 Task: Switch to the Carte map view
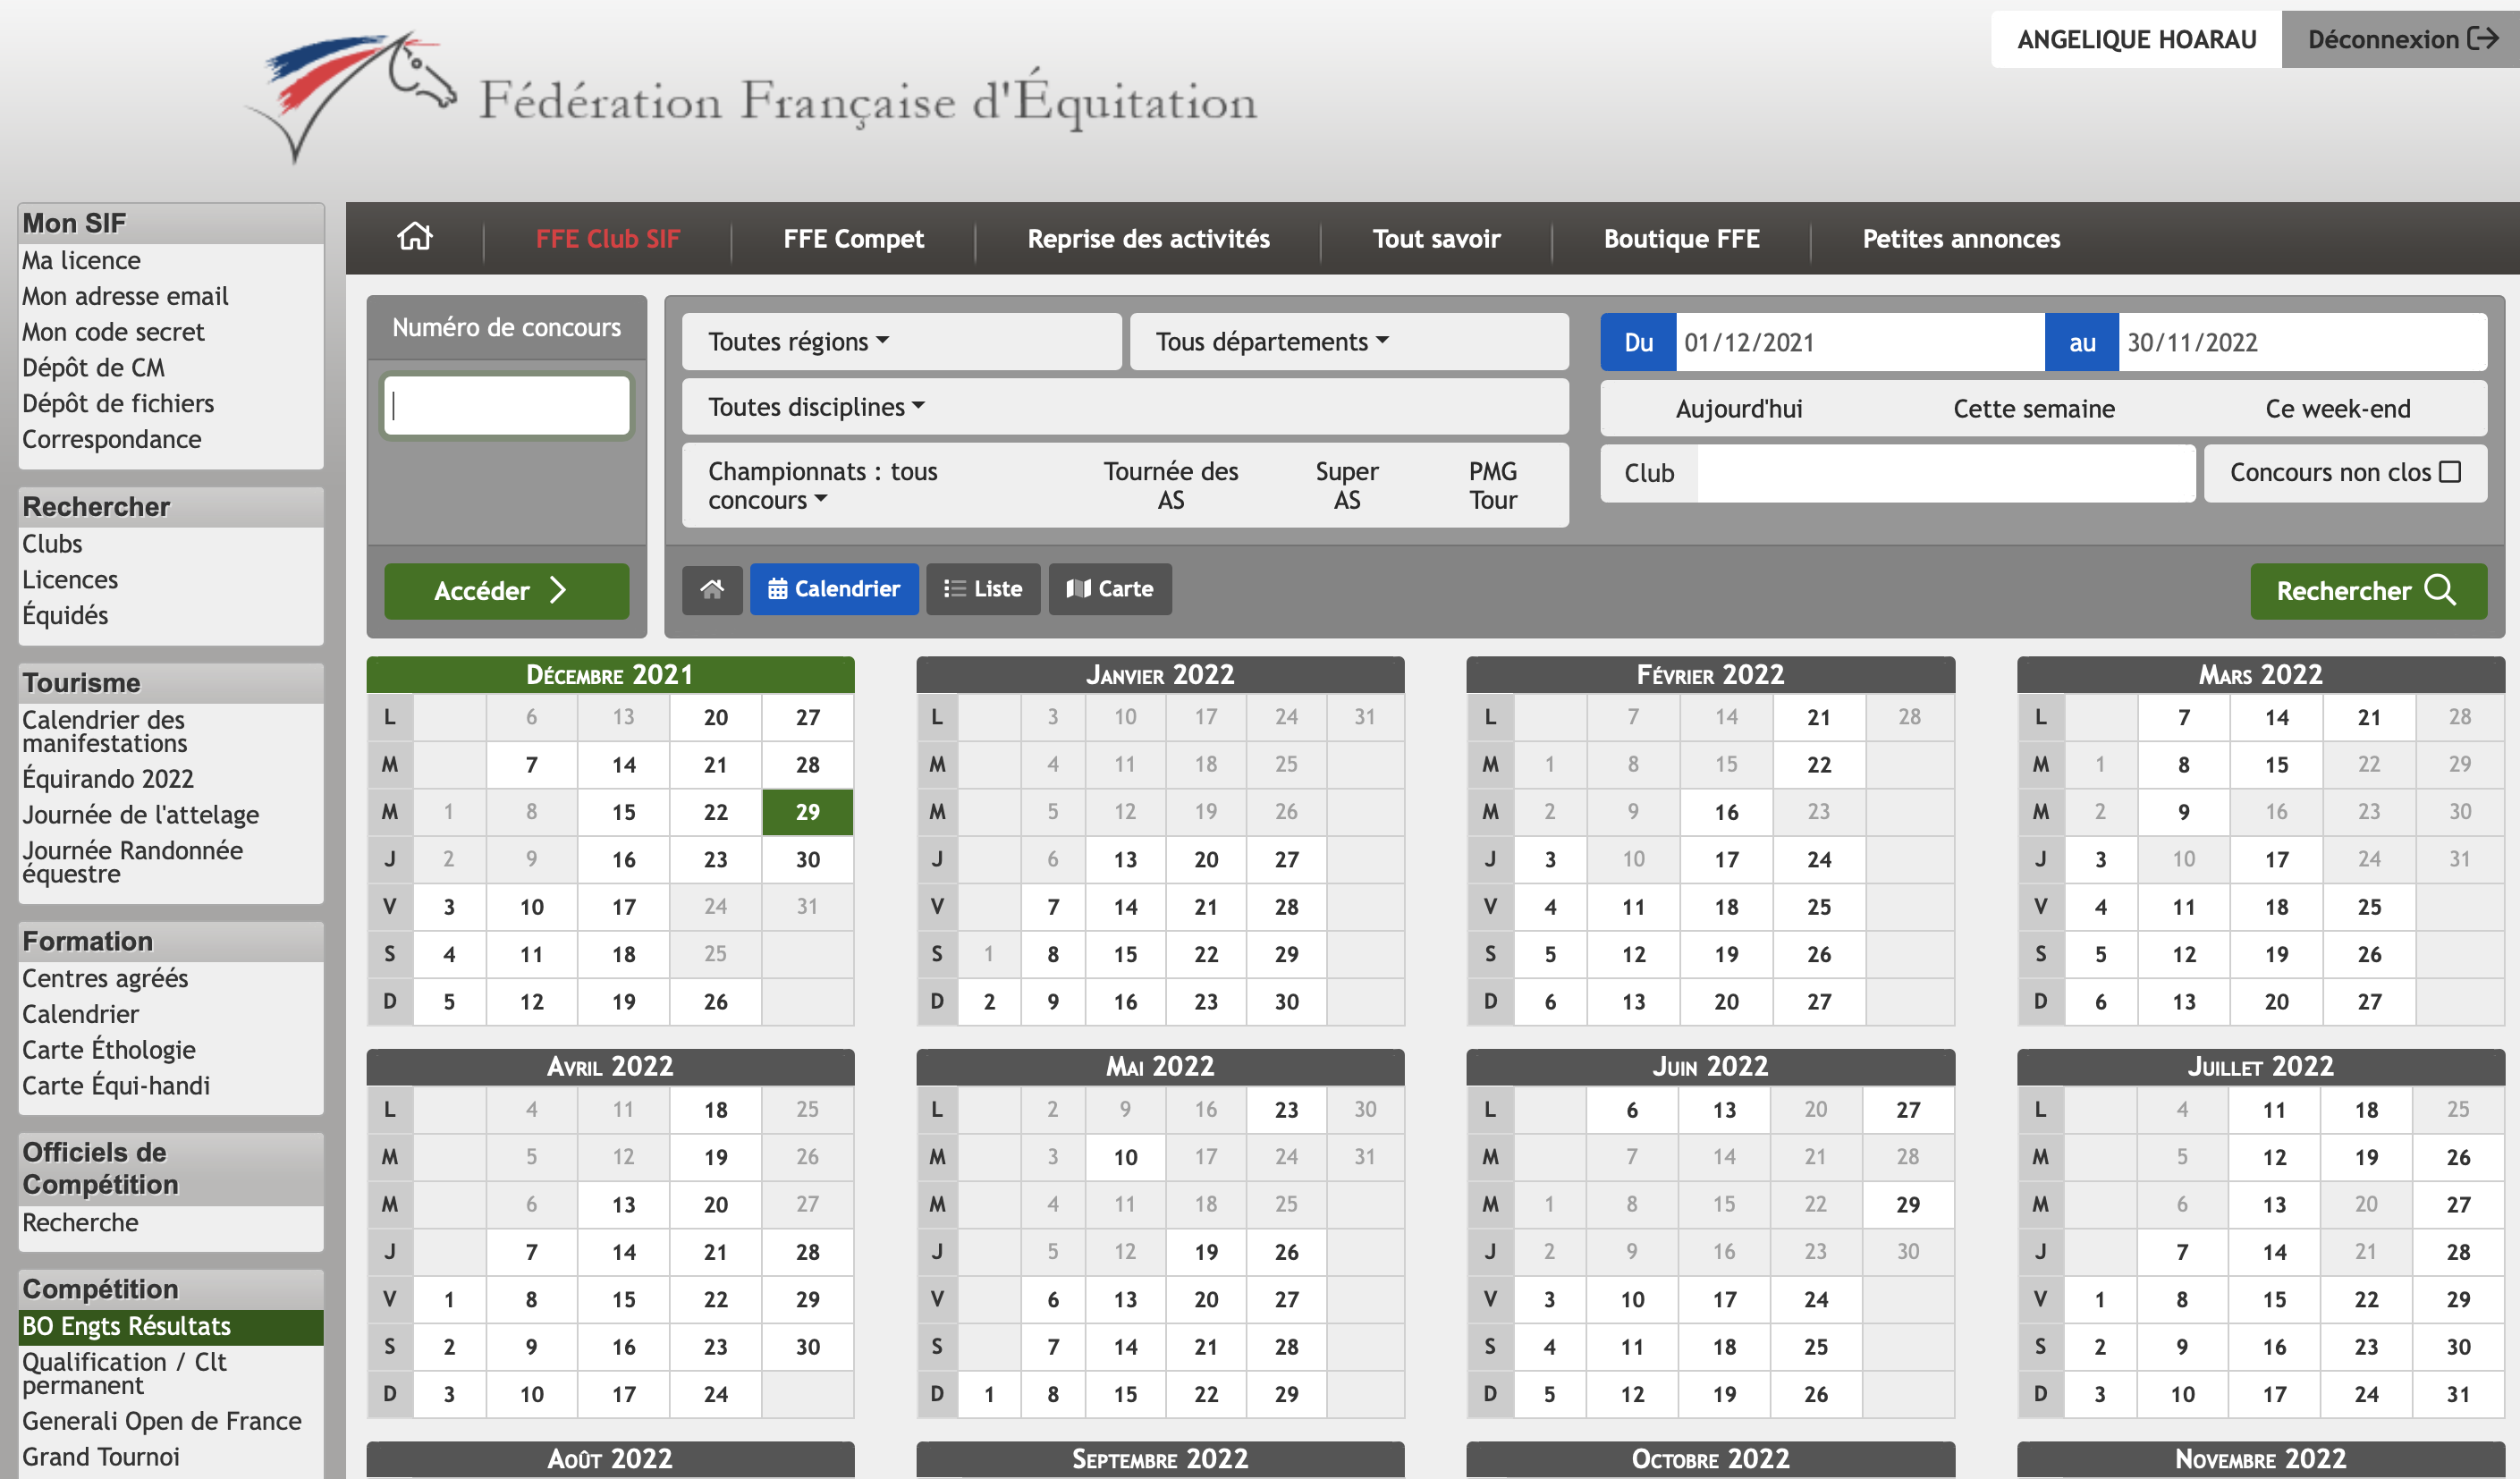(1110, 589)
